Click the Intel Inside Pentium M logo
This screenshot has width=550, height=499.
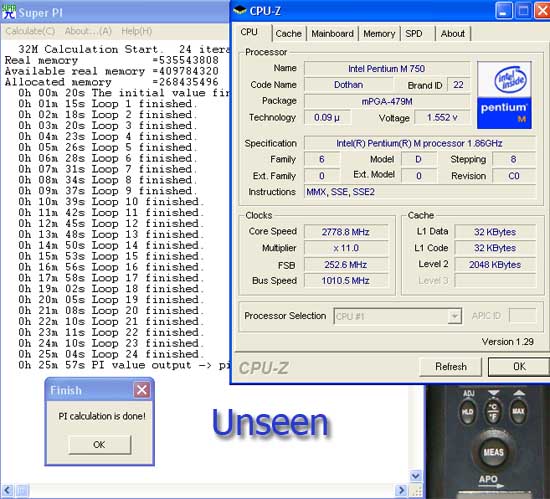[504, 95]
